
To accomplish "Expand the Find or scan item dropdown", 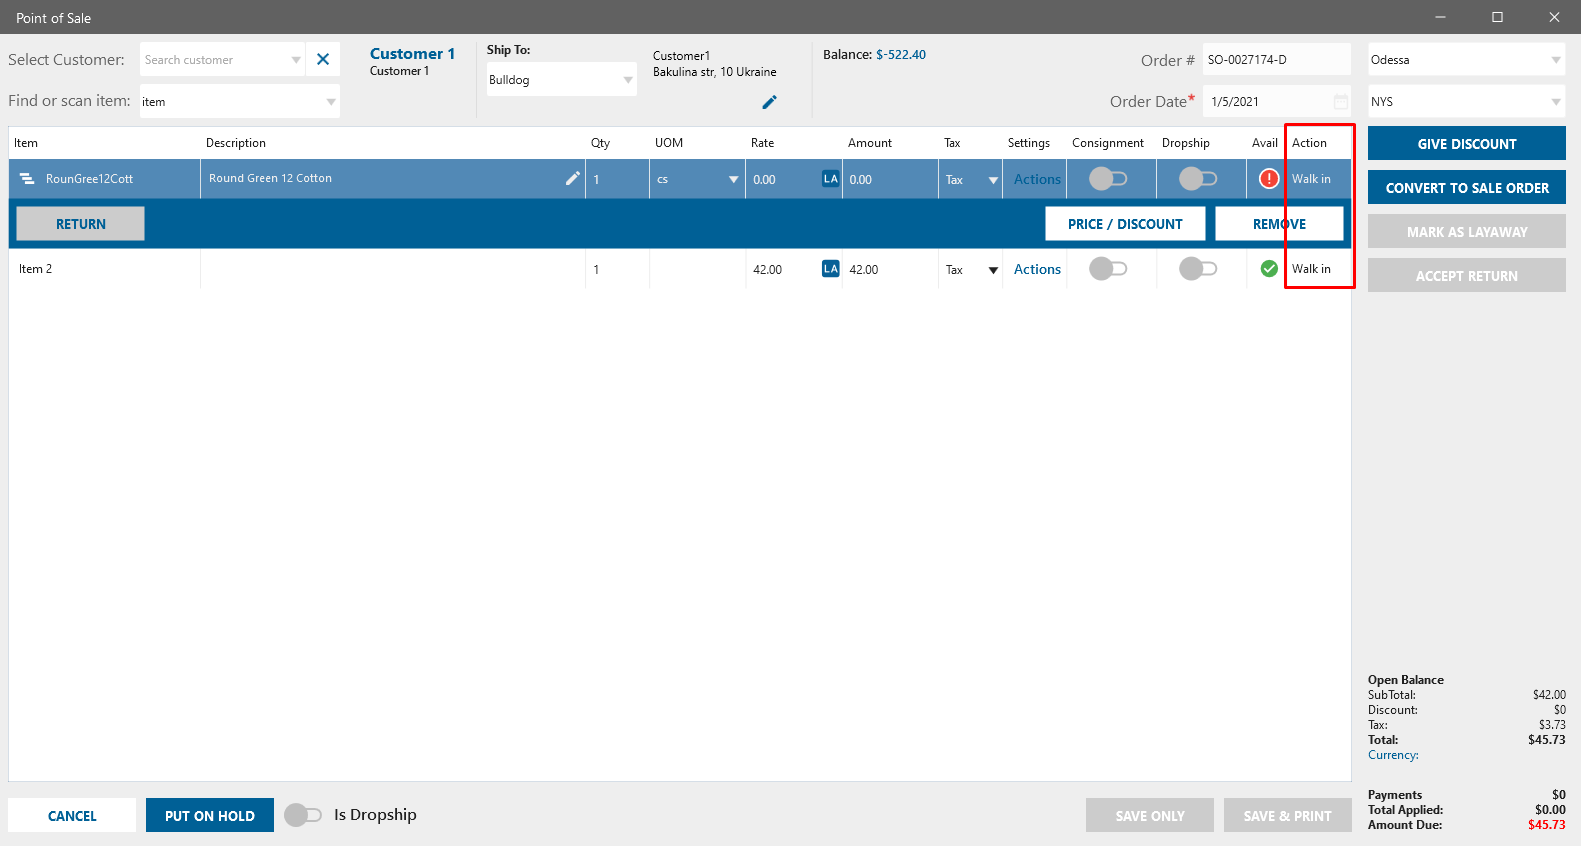I will coord(331,102).
